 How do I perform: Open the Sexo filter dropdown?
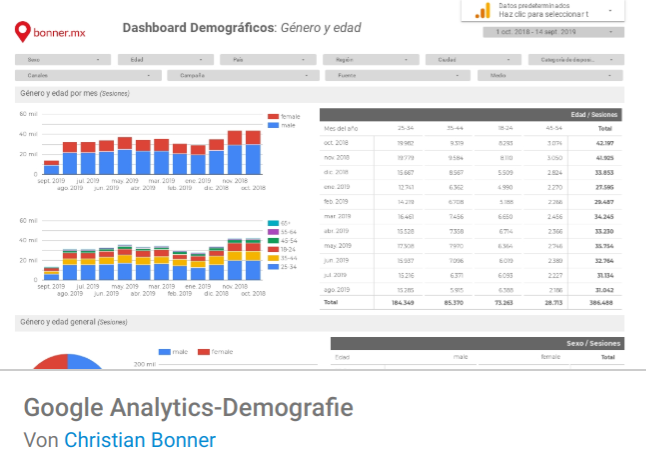tap(63, 60)
